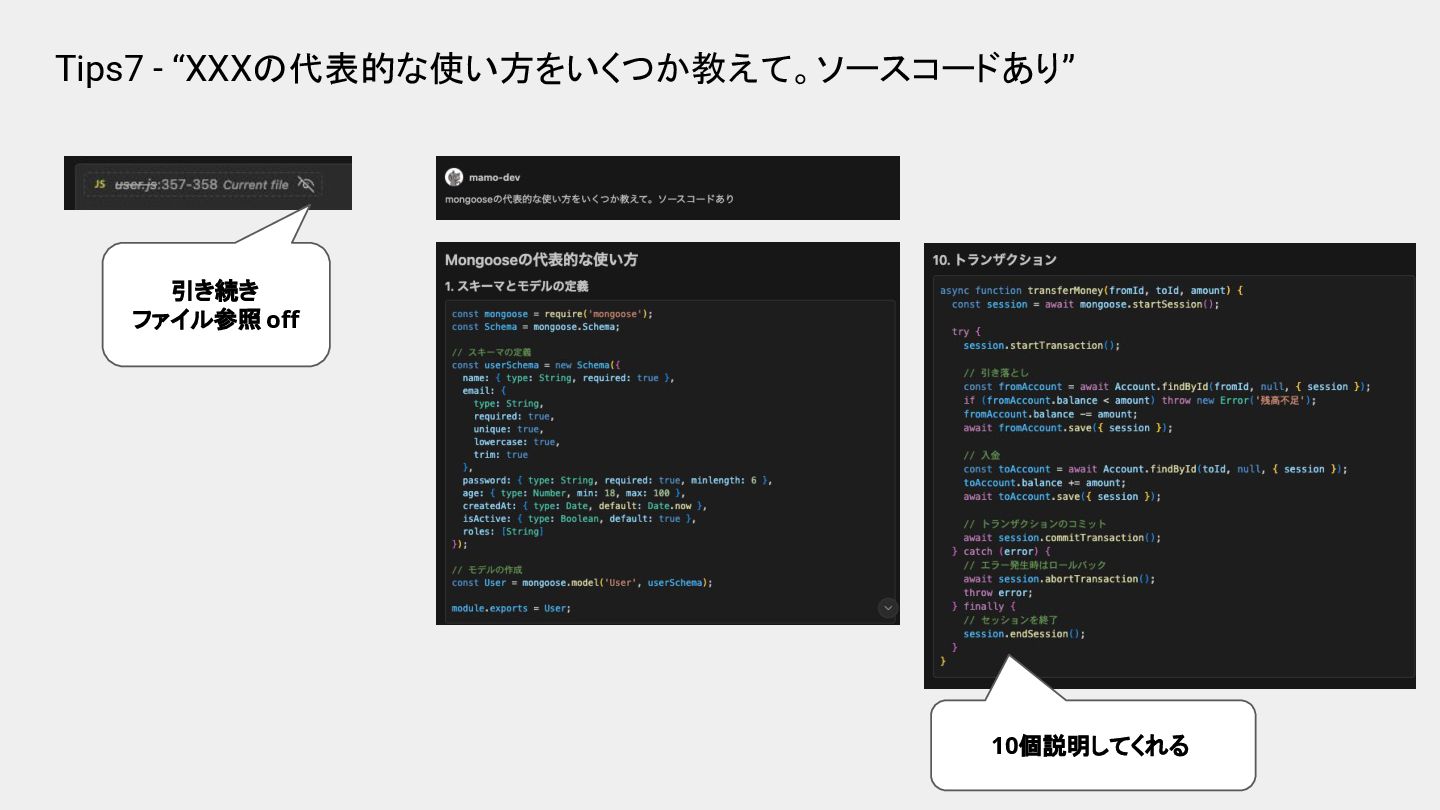Image resolution: width=1440 pixels, height=810 pixels.
Task: Click the callout "引き続き ファイル参照 off"
Action: pyautogui.click(x=216, y=305)
